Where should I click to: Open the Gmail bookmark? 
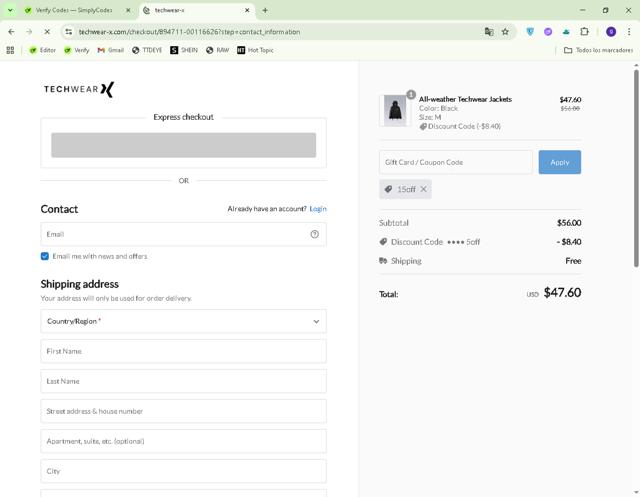click(x=111, y=50)
